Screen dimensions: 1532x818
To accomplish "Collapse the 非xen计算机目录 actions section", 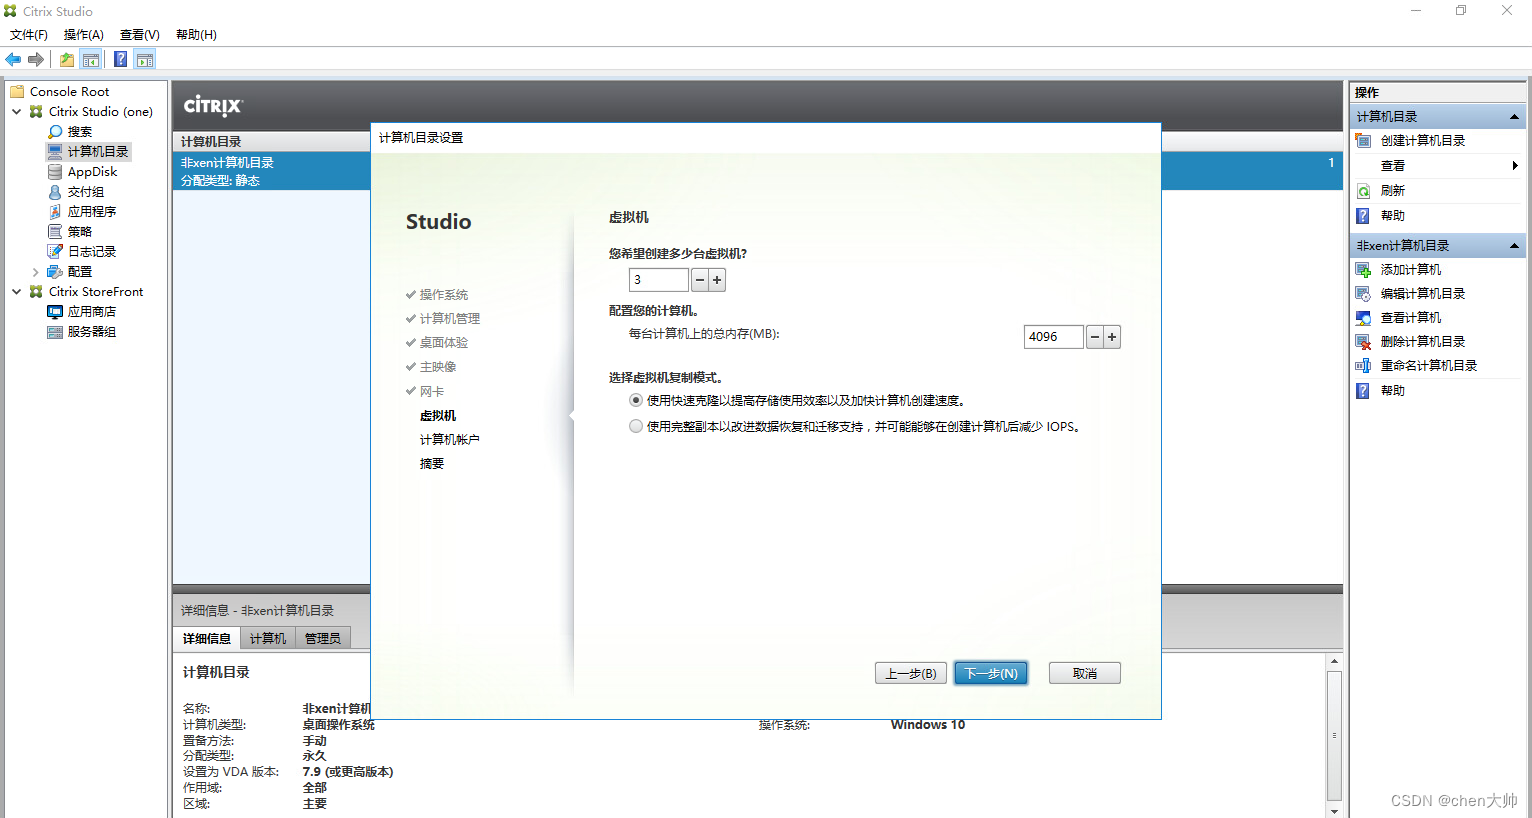I will click(1514, 246).
